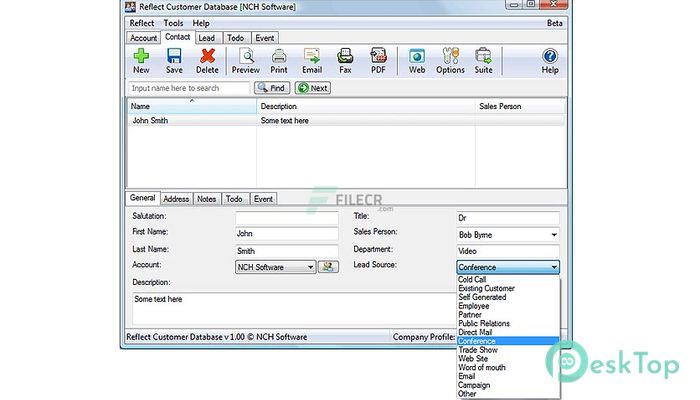Click the Print toolbar icon
Viewport: 700px width, 400px height.
(279, 61)
